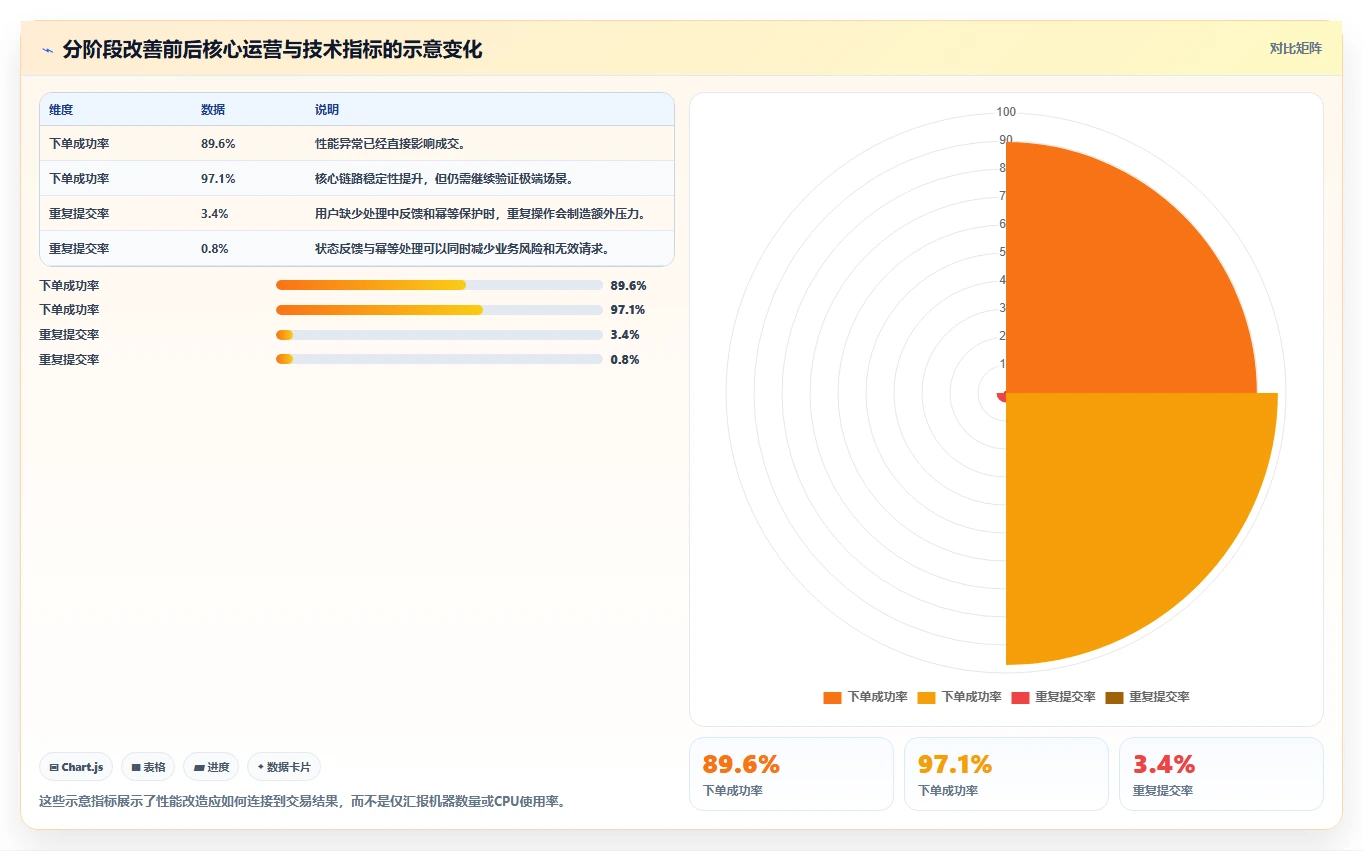The image size is (1363, 851).
Task: Click the 3.4% progress bar
Action: [x=439, y=335]
